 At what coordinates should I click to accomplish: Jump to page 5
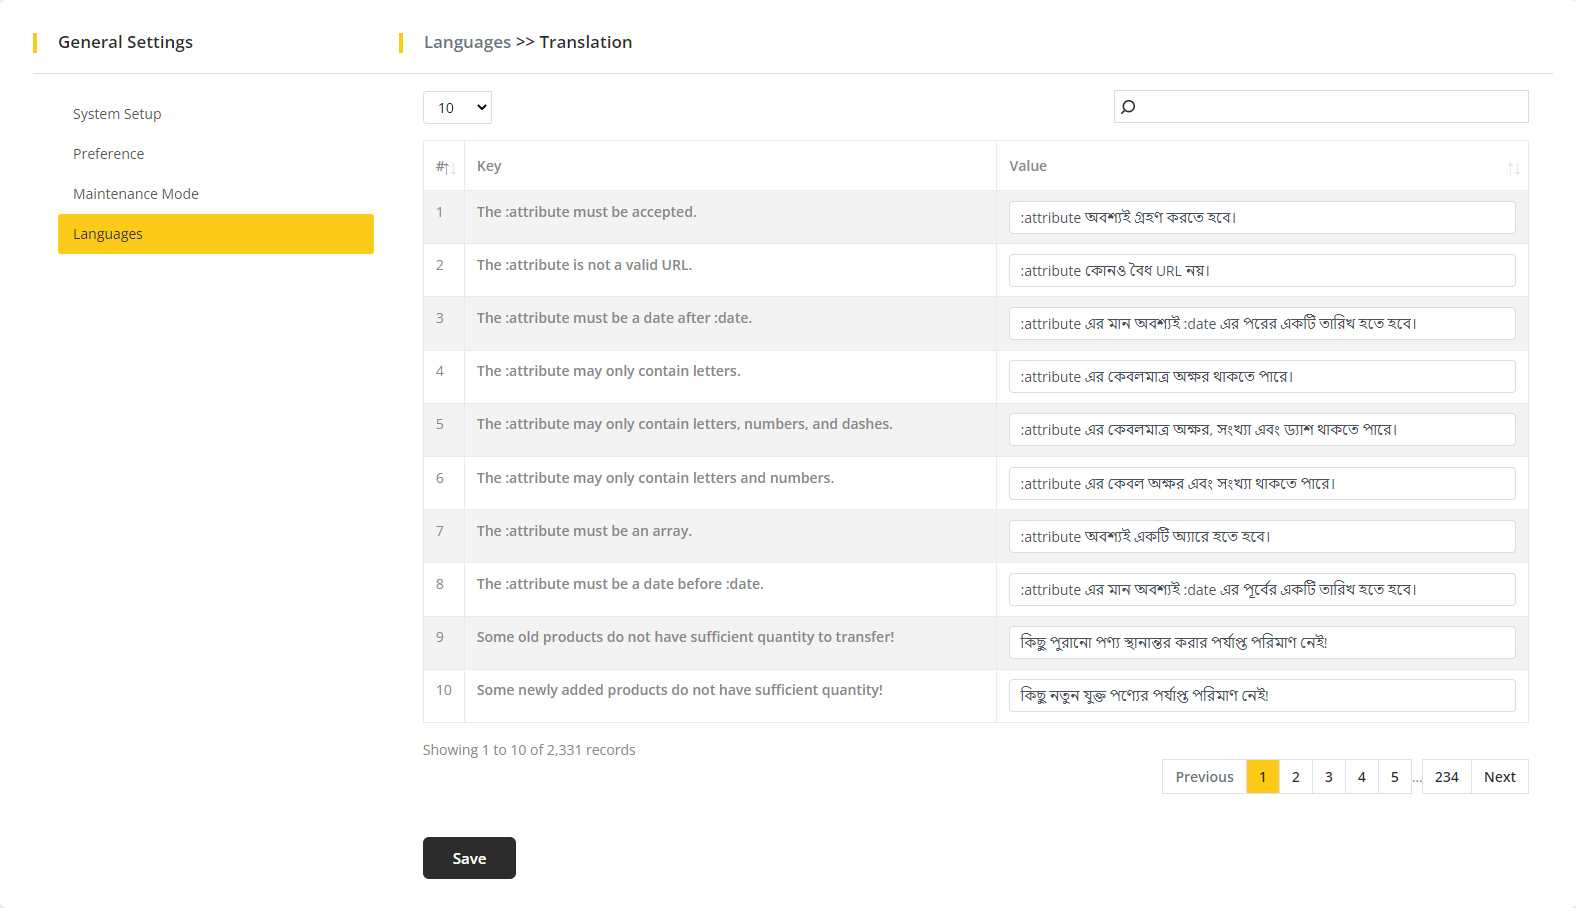(x=1394, y=777)
